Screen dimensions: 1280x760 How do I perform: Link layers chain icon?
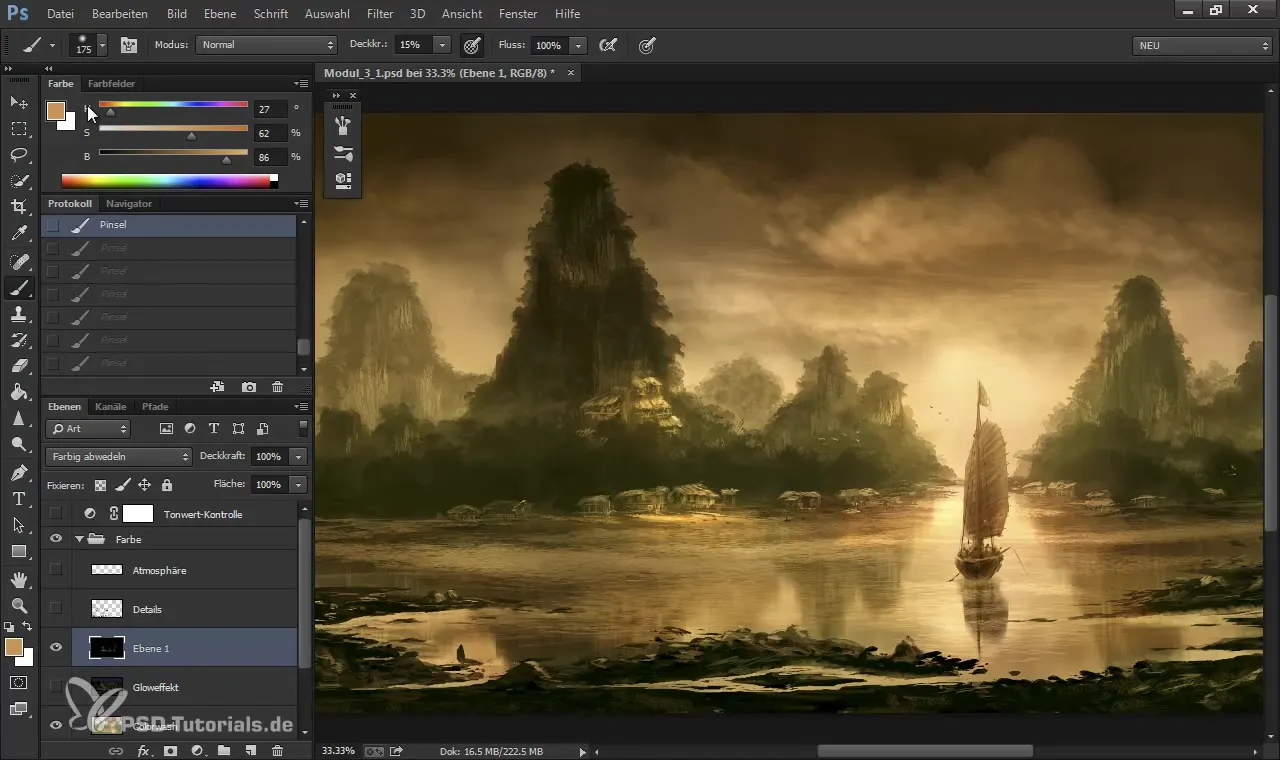[x=115, y=750]
